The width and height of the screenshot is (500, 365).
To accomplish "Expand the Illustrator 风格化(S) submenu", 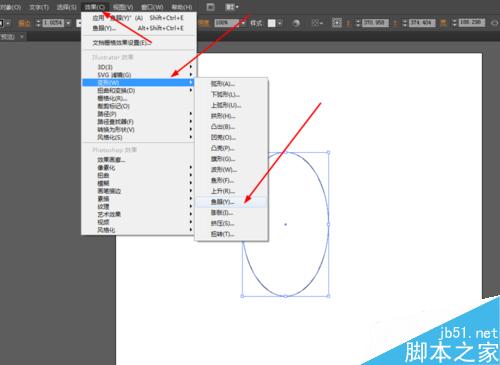I will click(x=138, y=137).
